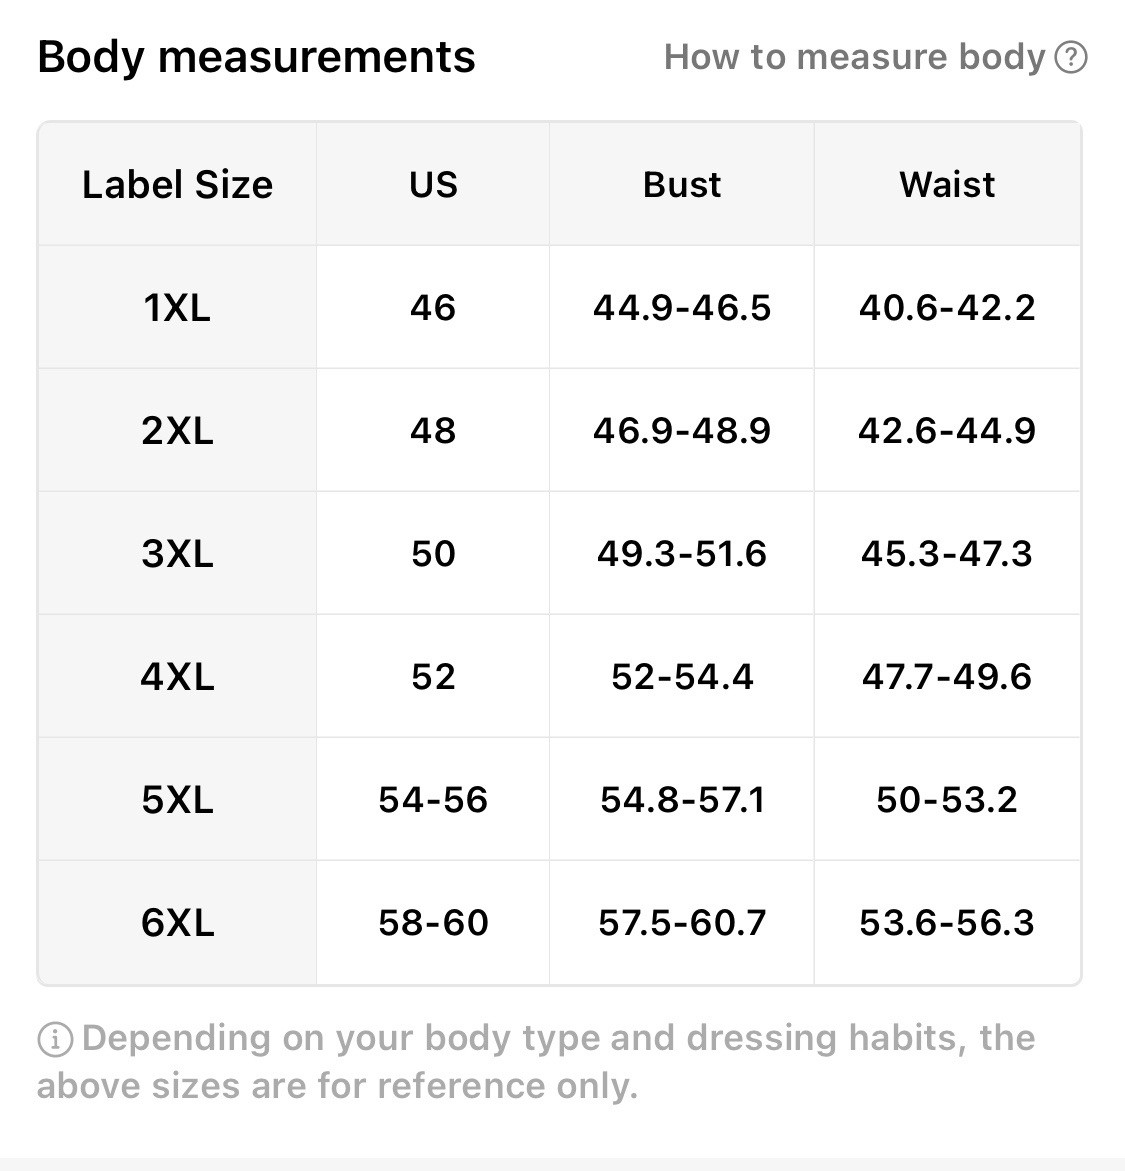Select the Label Size column header
Screen dimensions: 1125x1171
[x=177, y=185]
